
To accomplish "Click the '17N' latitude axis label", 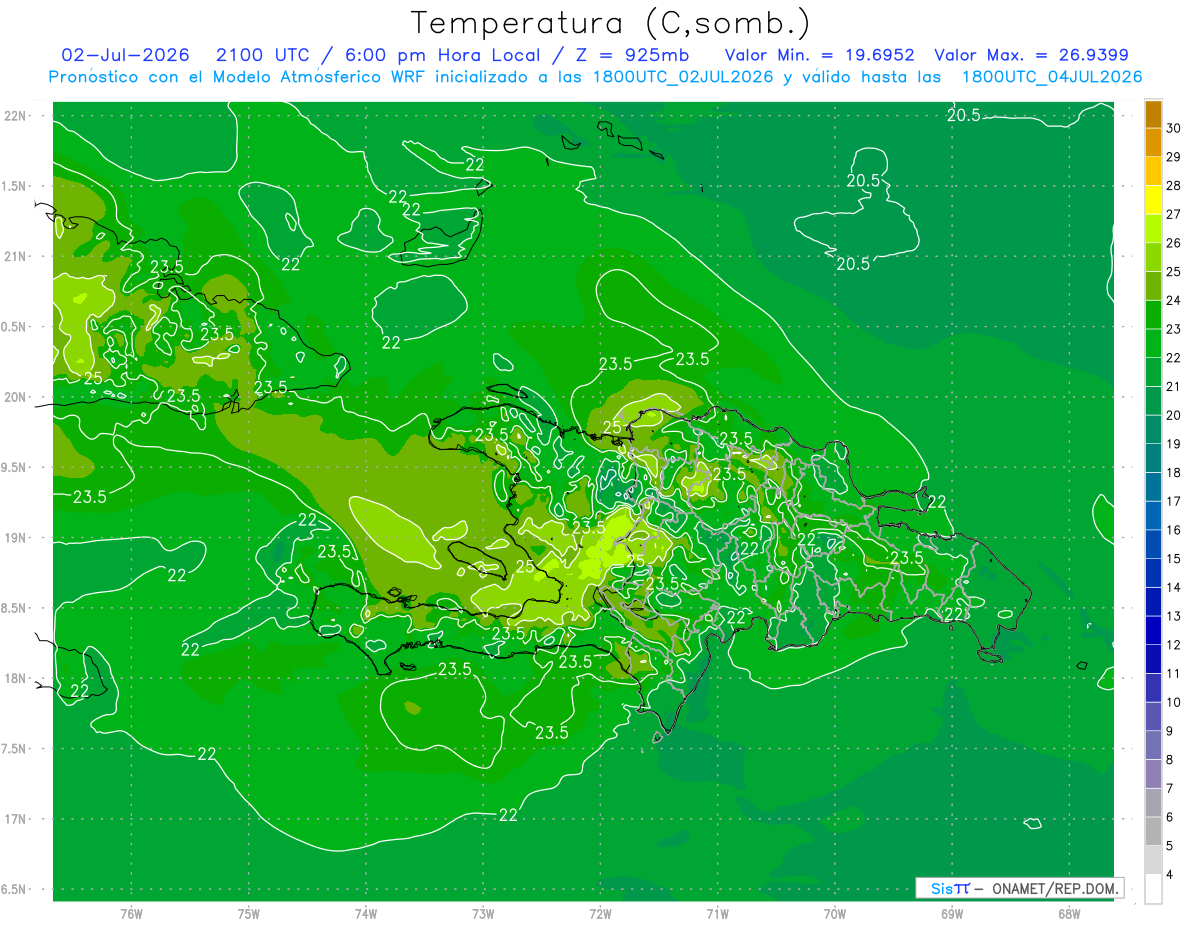I will [16, 819].
